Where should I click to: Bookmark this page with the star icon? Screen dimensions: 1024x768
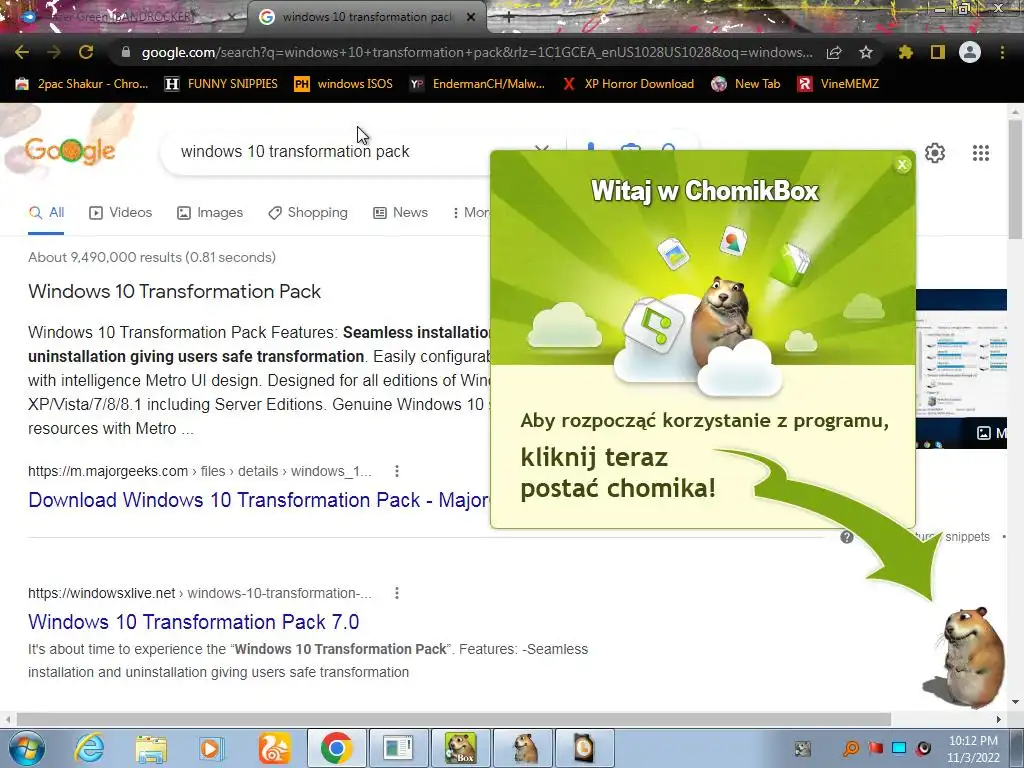click(866, 52)
